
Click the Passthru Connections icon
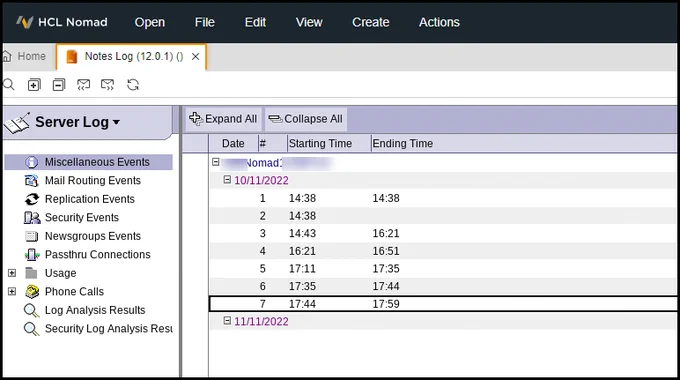coord(31,255)
